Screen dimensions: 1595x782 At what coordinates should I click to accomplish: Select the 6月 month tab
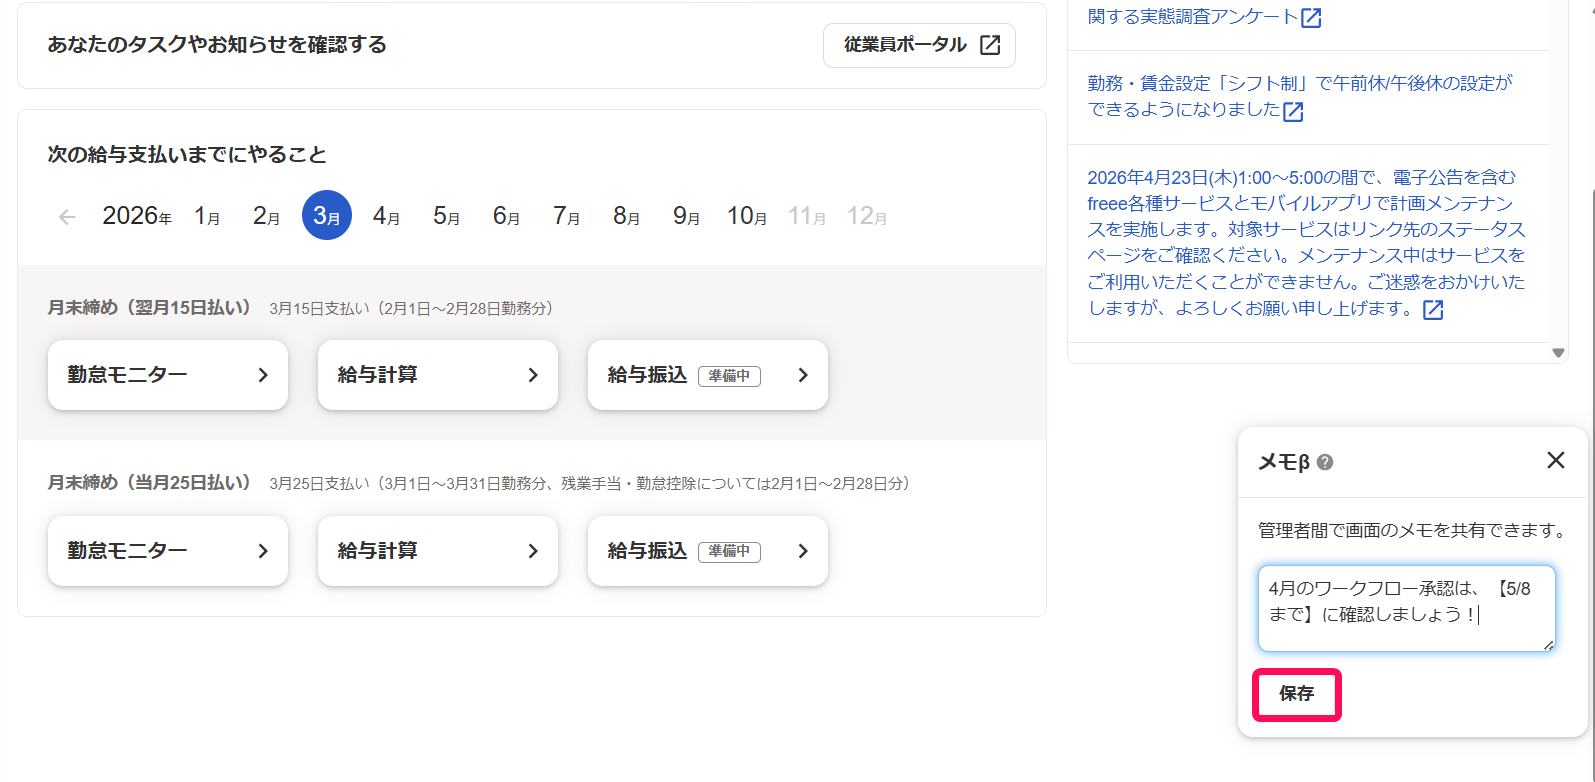tap(507, 216)
